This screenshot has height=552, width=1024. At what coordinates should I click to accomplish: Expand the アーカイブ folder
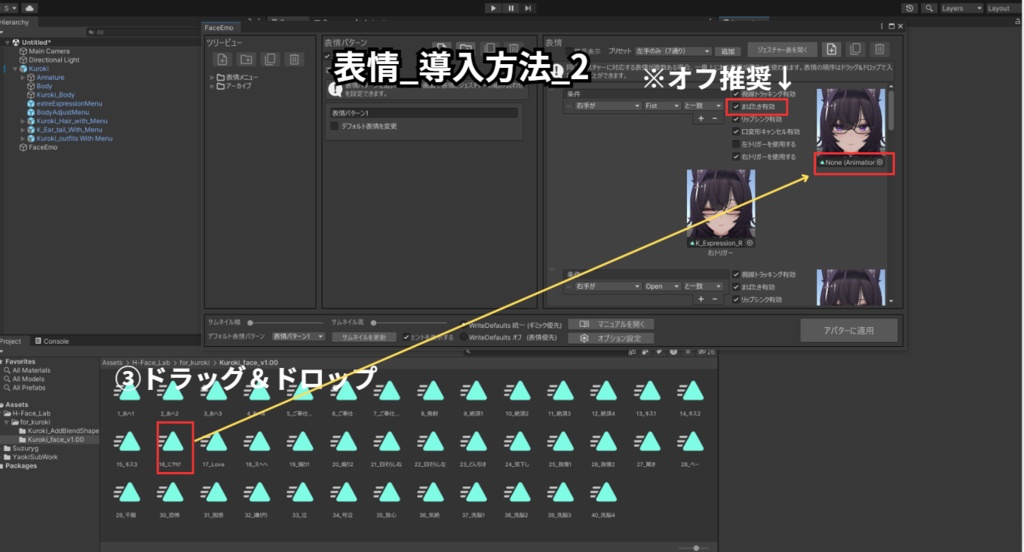pyautogui.click(x=212, y=86)
